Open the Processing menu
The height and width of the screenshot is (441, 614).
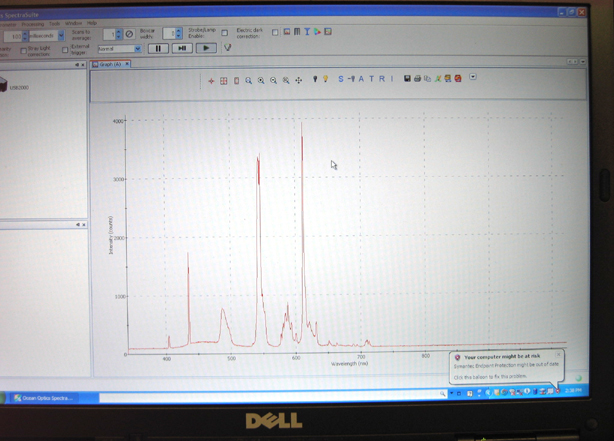click(x=33, y=24)
